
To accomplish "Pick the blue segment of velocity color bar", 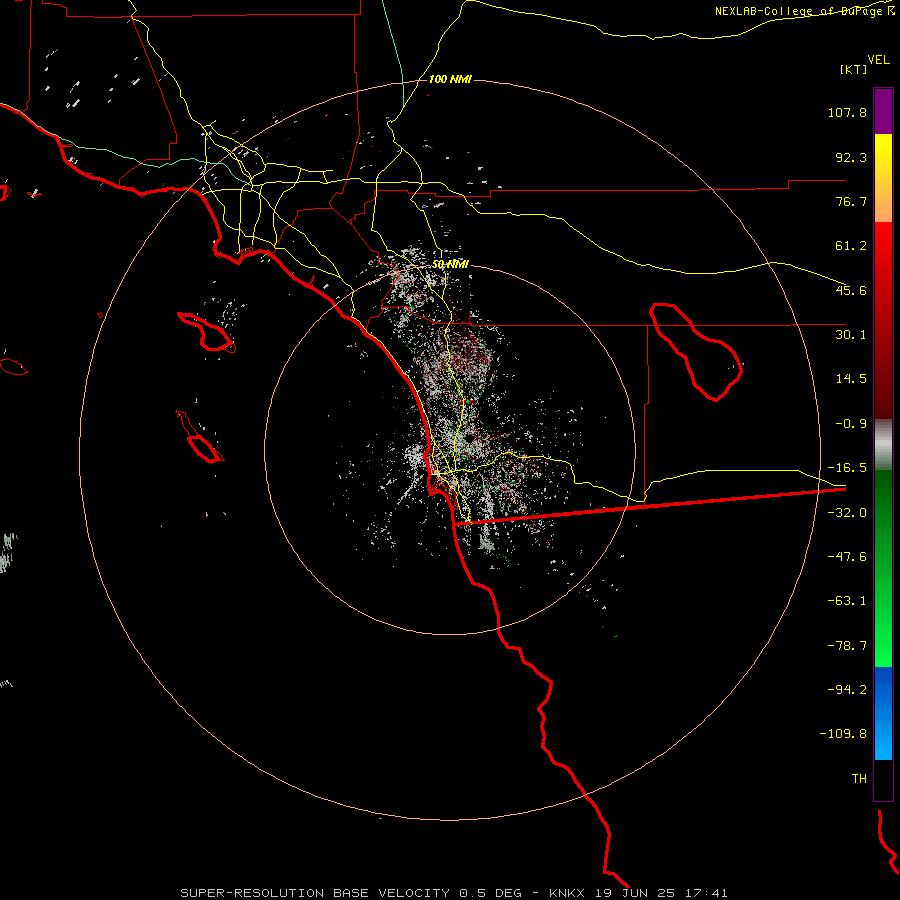I will pos(883,713).
